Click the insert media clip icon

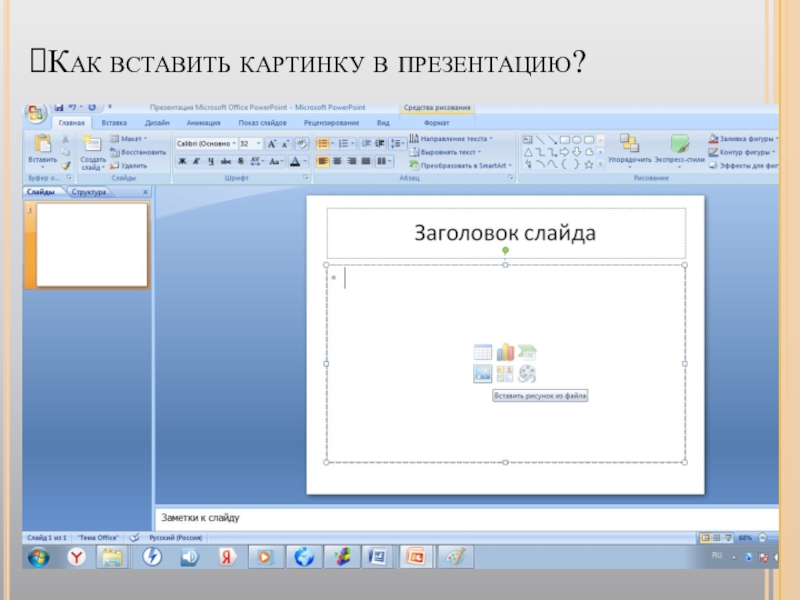click(x=527, y=374)
